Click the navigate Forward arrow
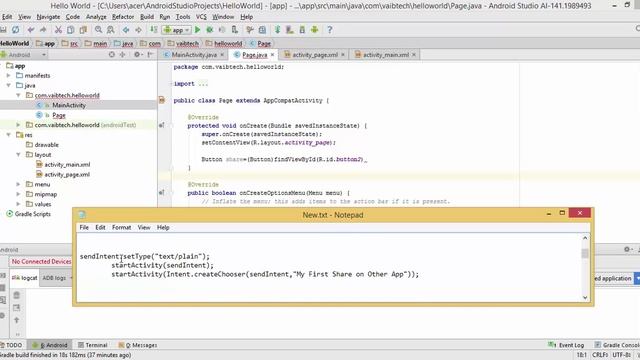 tap(138, 30)
